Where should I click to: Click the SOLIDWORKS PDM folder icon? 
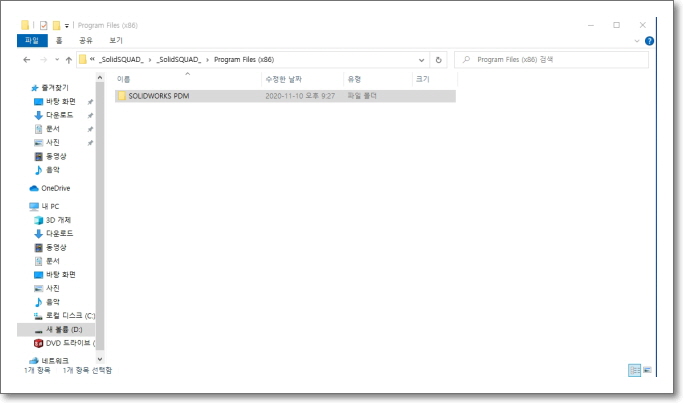pos(122,96)
